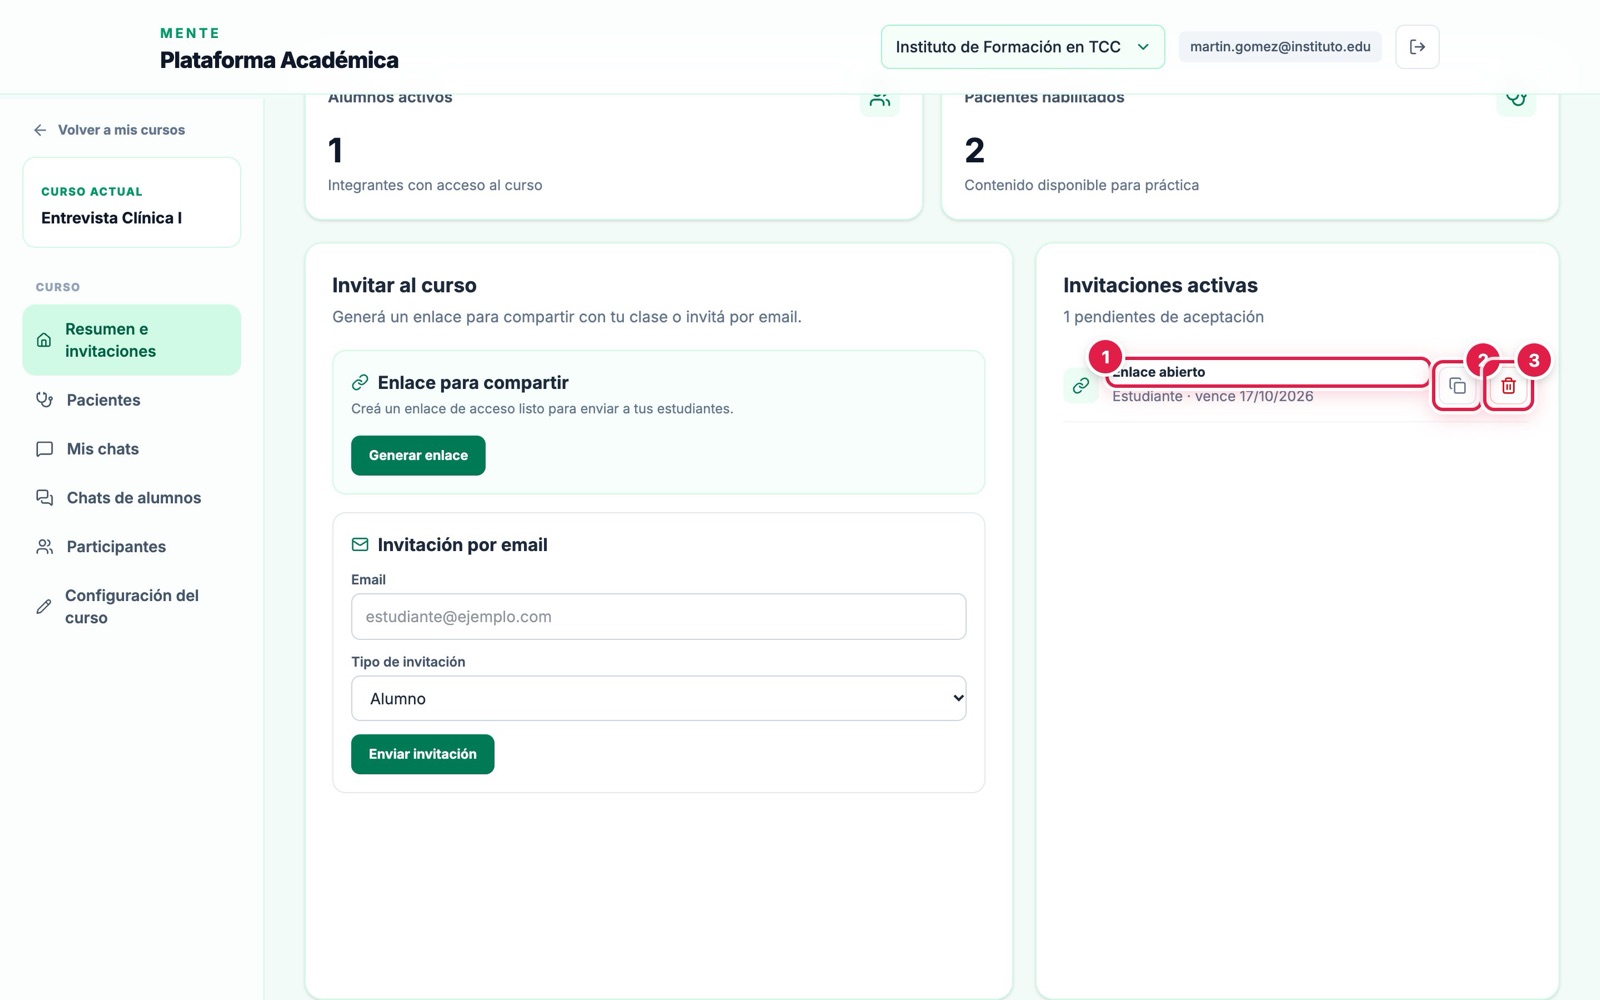The image size is (1600, 1000).
Task: Click users icon on Alumnos activos card
Action: 880,99
